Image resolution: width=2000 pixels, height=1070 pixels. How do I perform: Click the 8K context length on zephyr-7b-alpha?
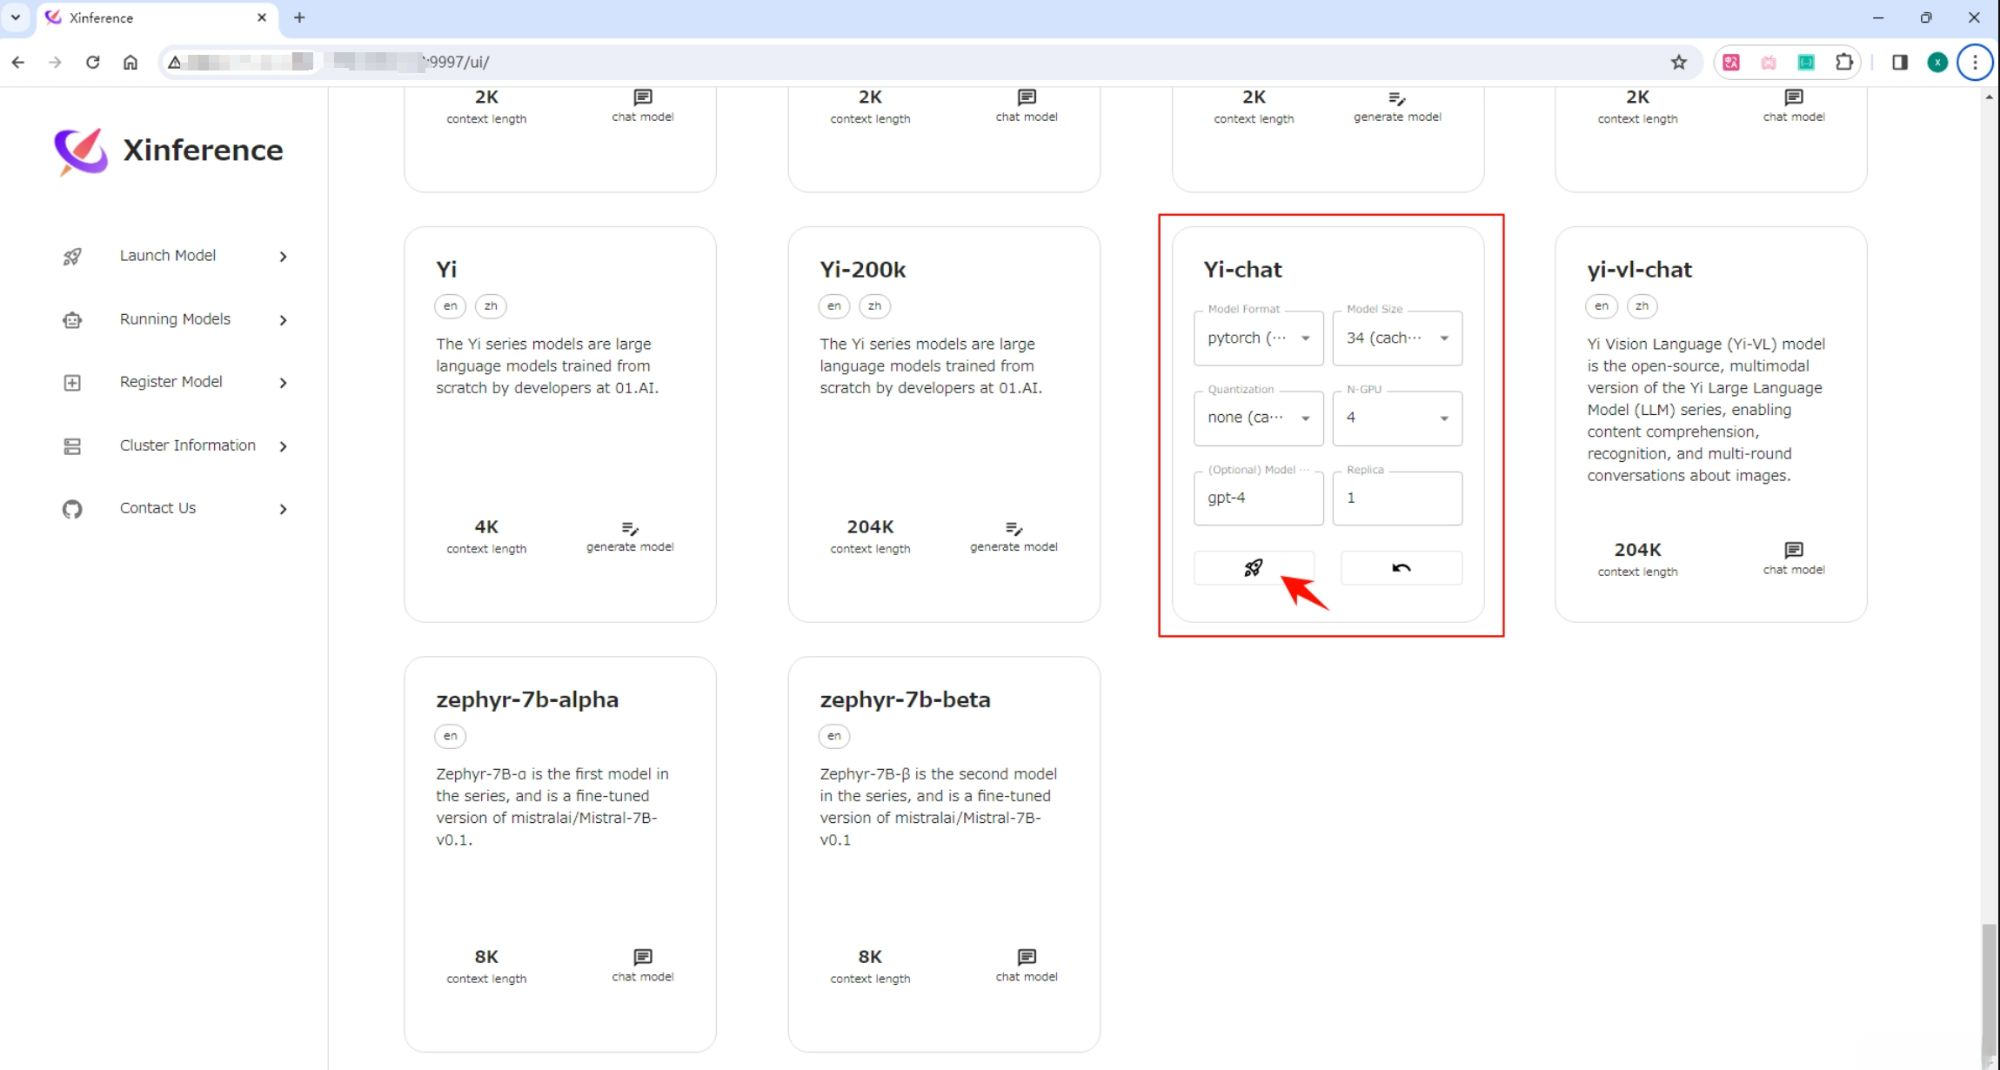(486, 957)
